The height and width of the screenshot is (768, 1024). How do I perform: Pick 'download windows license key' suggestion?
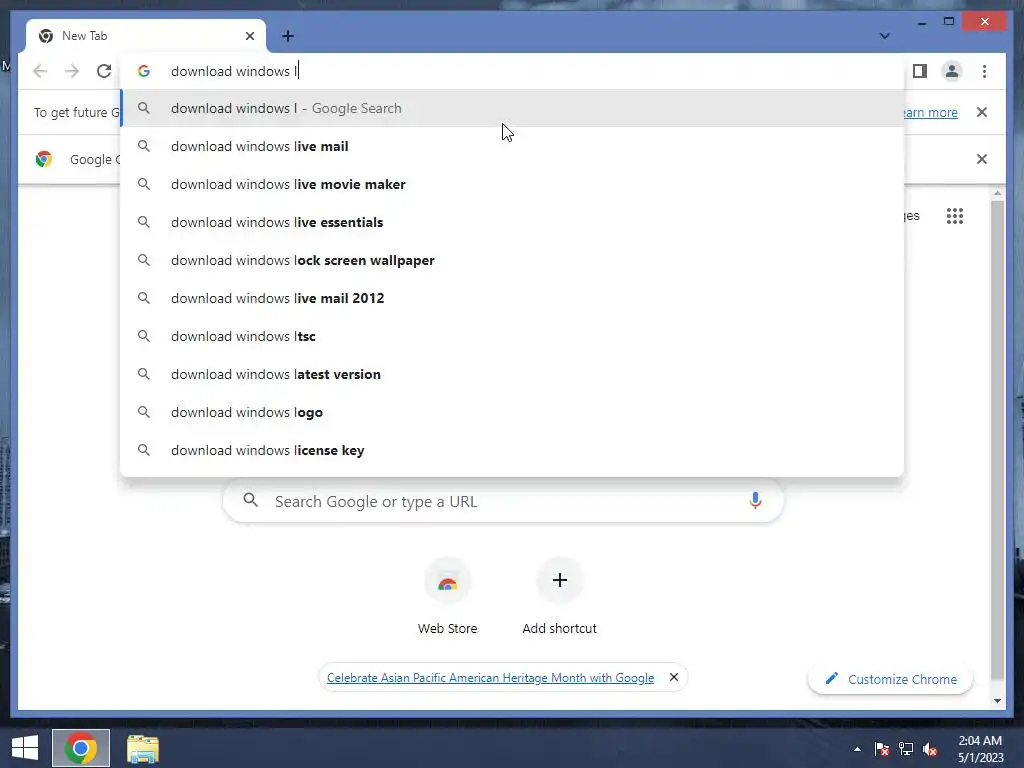tap(513, 450)
